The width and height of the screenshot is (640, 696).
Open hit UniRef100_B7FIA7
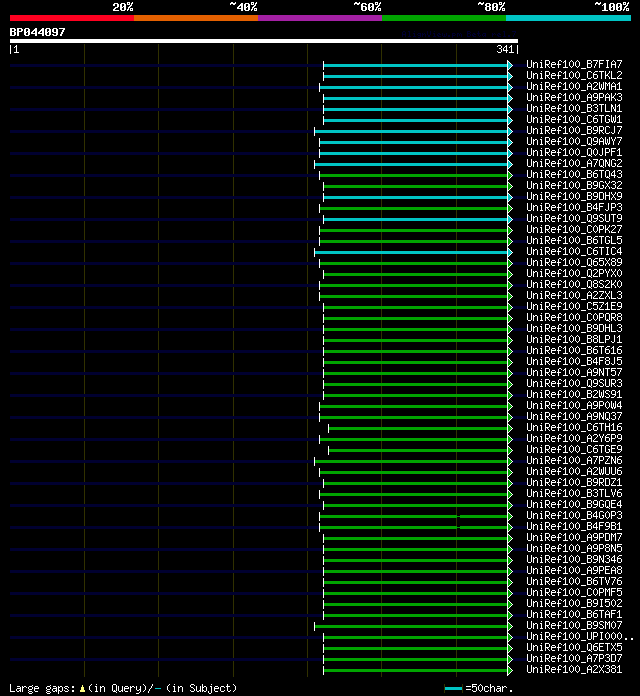click(x=574, y=64)
